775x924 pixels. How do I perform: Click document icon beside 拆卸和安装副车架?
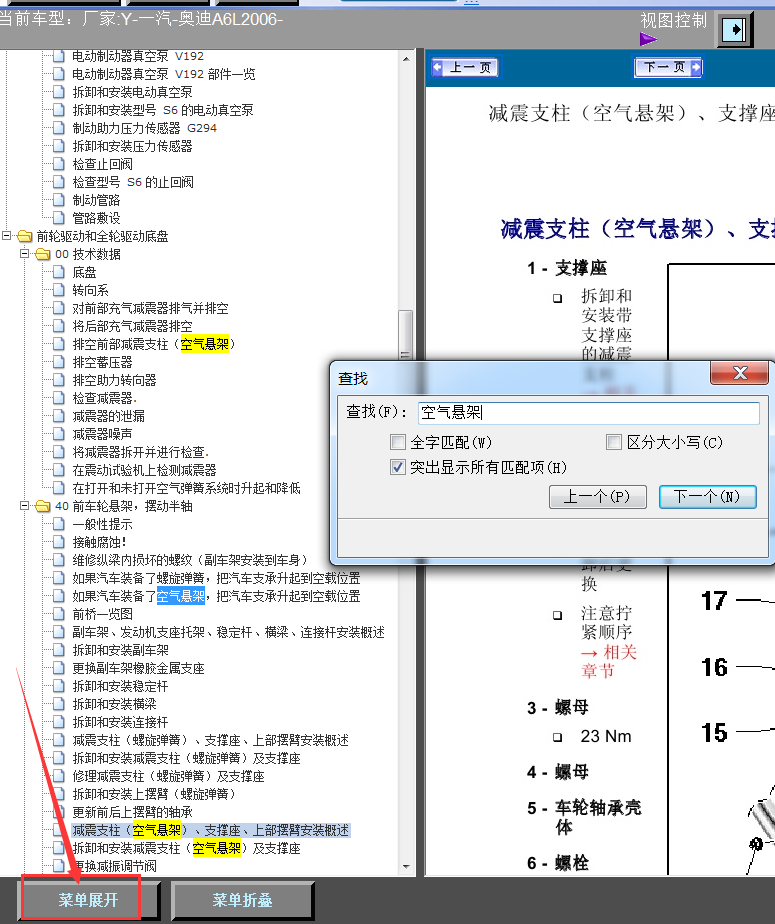click(x=58, y=650)
